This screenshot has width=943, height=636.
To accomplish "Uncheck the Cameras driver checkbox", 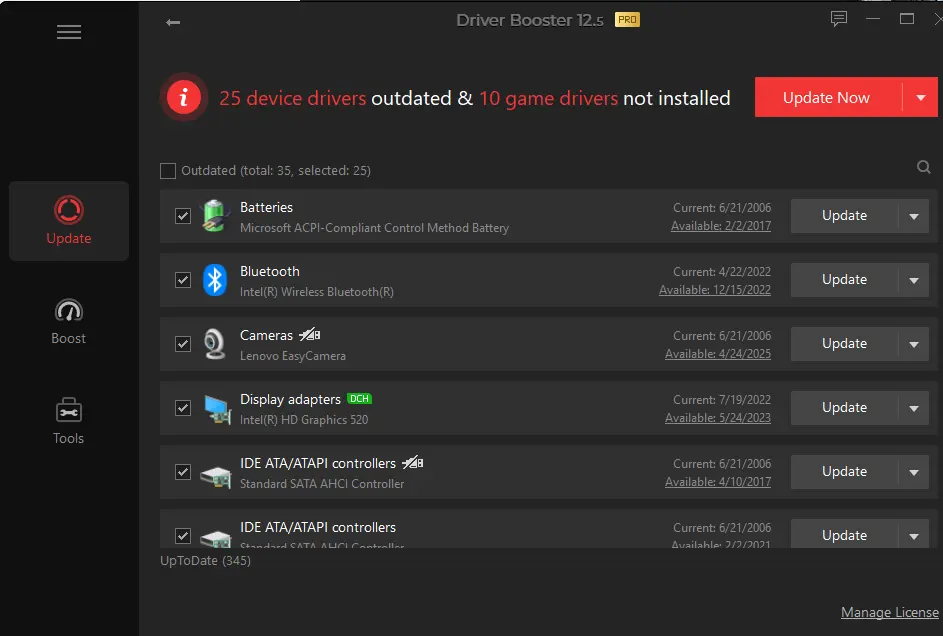I will (183, 344).
